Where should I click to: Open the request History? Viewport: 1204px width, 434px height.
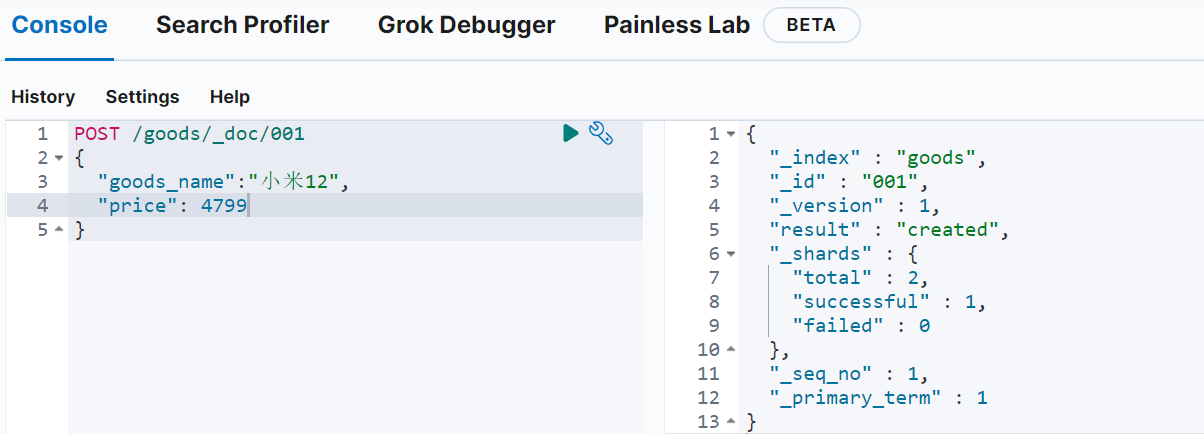[43, 97]
